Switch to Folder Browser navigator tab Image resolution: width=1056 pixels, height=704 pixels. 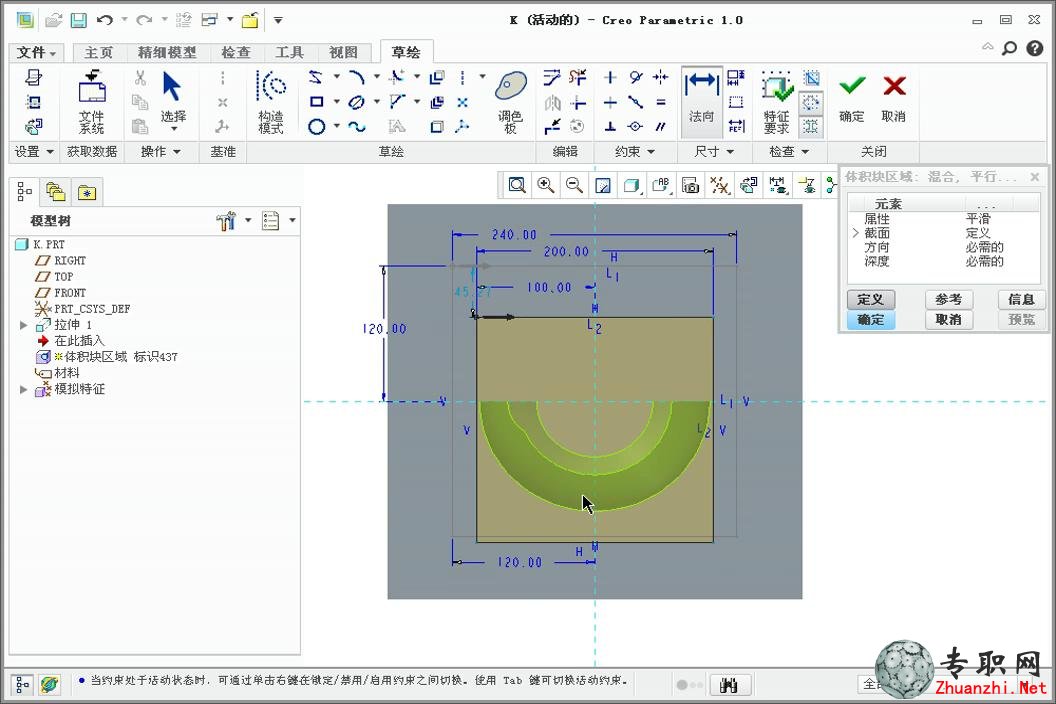click(x=55, y=193)
